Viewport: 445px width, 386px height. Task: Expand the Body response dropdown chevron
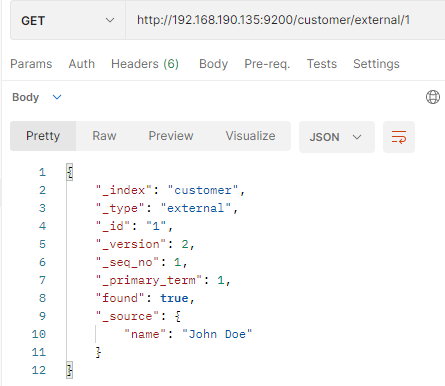tap(57, 97)
